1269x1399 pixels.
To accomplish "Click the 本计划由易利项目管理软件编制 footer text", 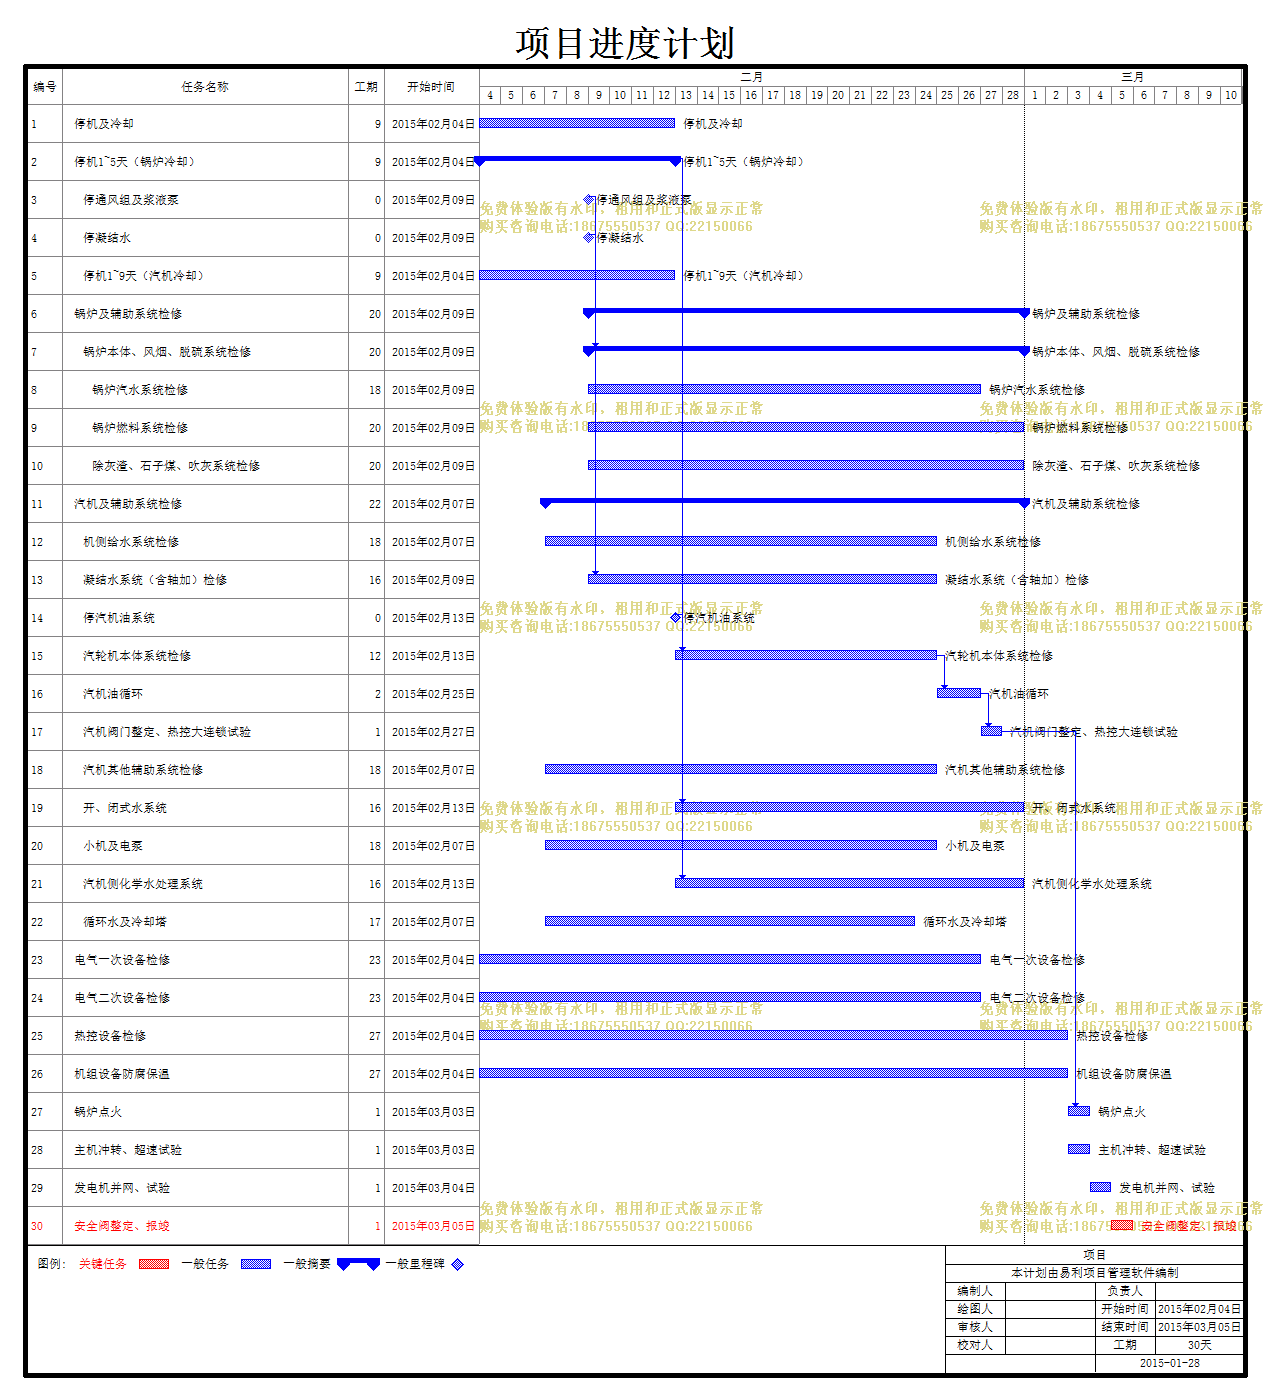I will tap(1095, 1273).
